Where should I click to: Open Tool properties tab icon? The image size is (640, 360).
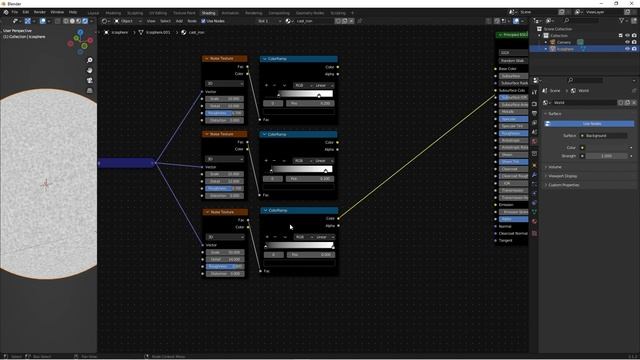point(534,93)
